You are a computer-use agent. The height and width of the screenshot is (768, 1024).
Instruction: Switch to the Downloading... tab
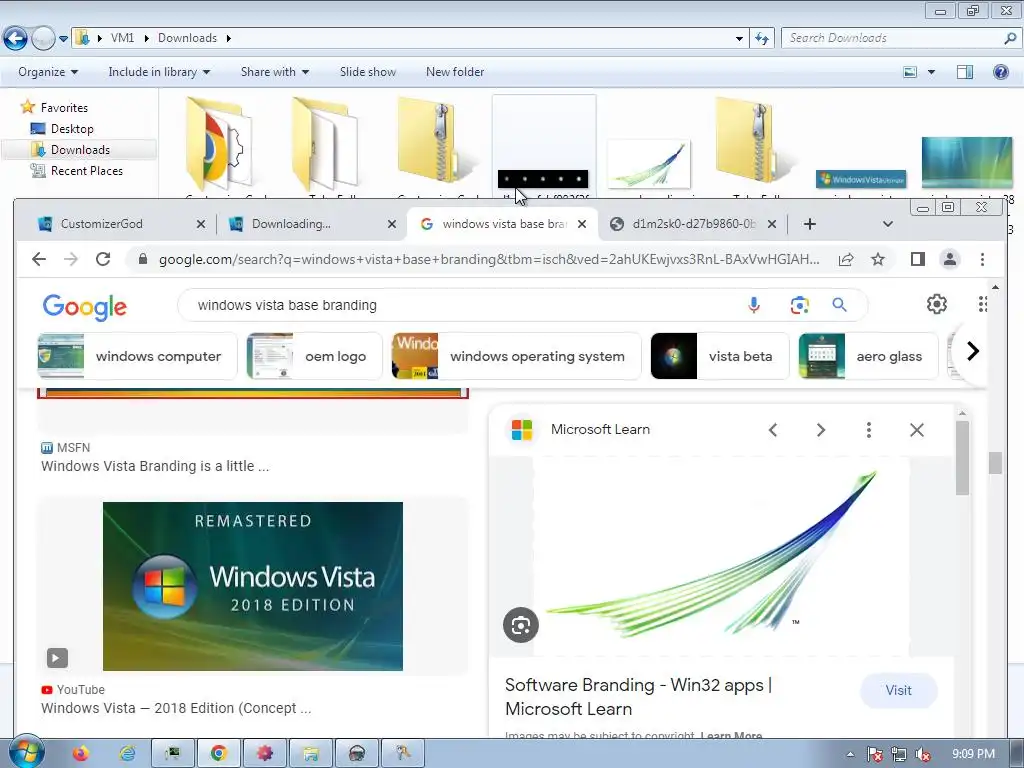[310, 224]
